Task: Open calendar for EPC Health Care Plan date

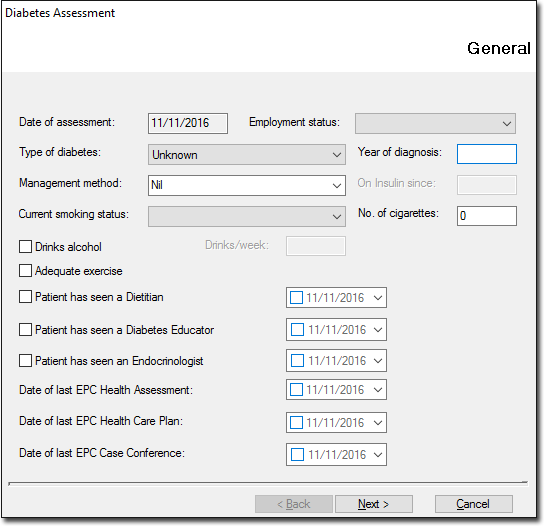Action: pyautogui.click(x=378, y=423)
